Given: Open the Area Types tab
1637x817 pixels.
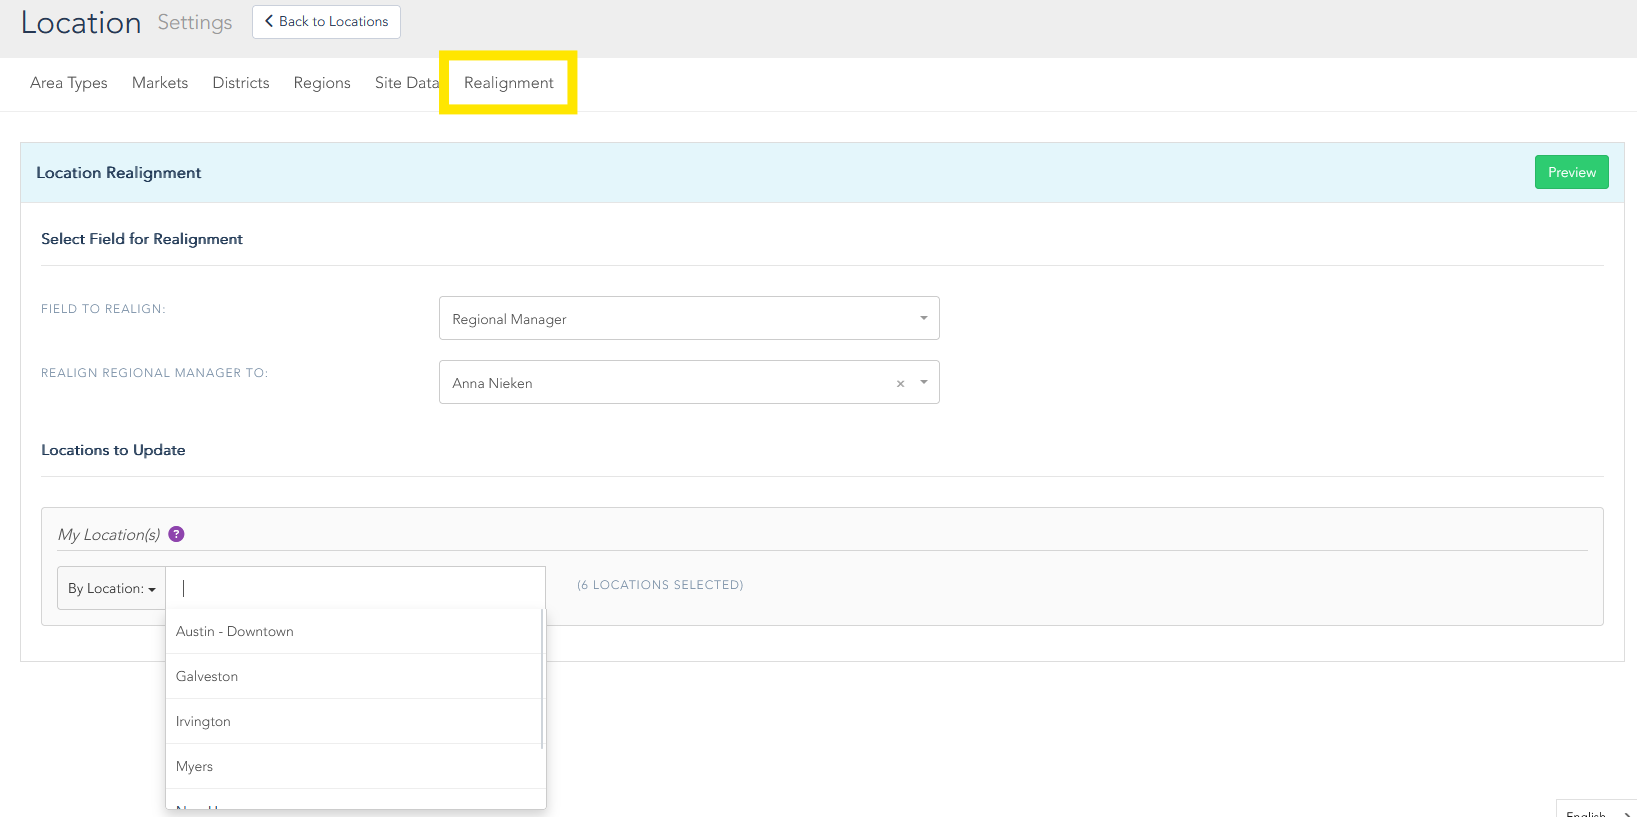Looking at the screenshot, I should pos(69,83).
